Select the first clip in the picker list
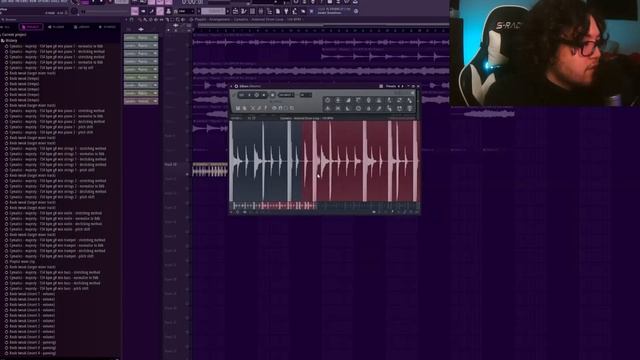 141,38
